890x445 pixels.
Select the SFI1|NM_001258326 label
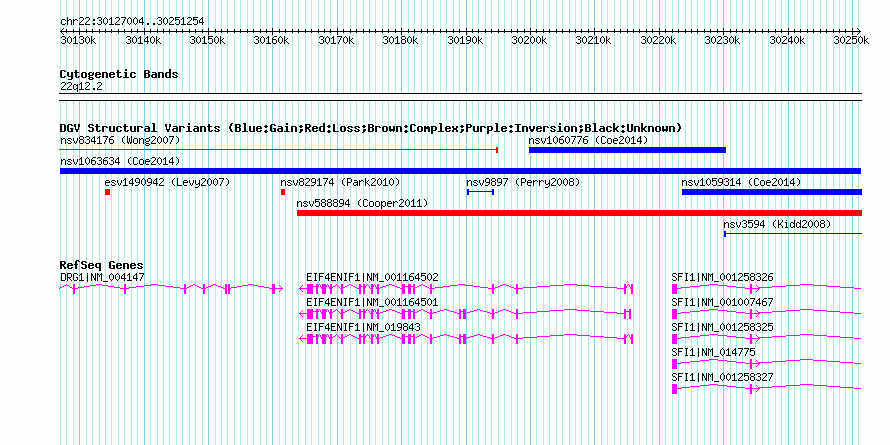(x=722, y=277)
